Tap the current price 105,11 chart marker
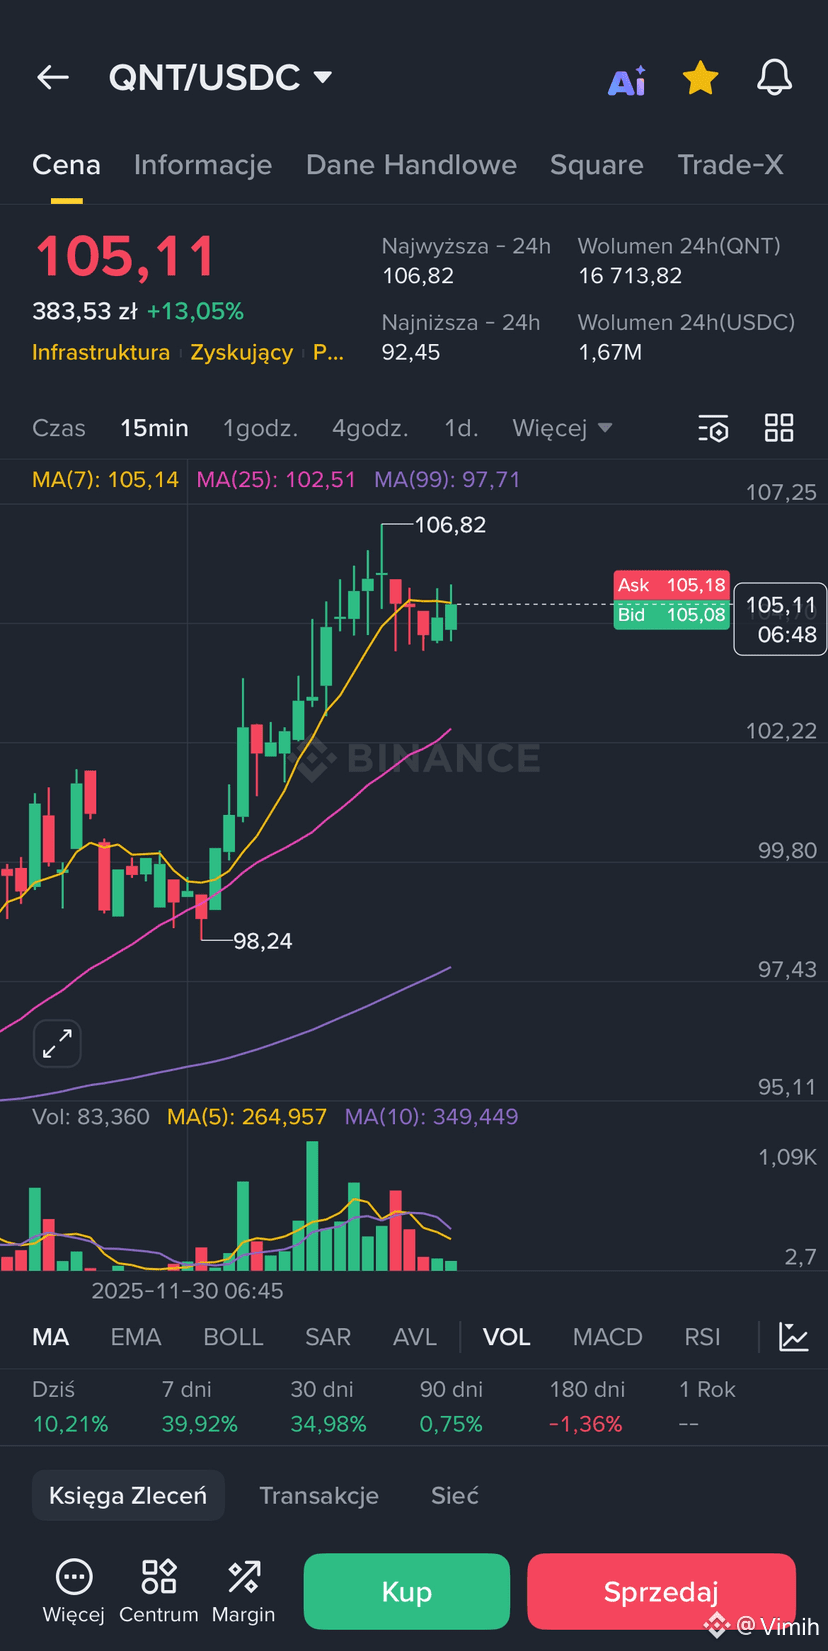This screenshot has width=828, height=1651. pos(780,619)
